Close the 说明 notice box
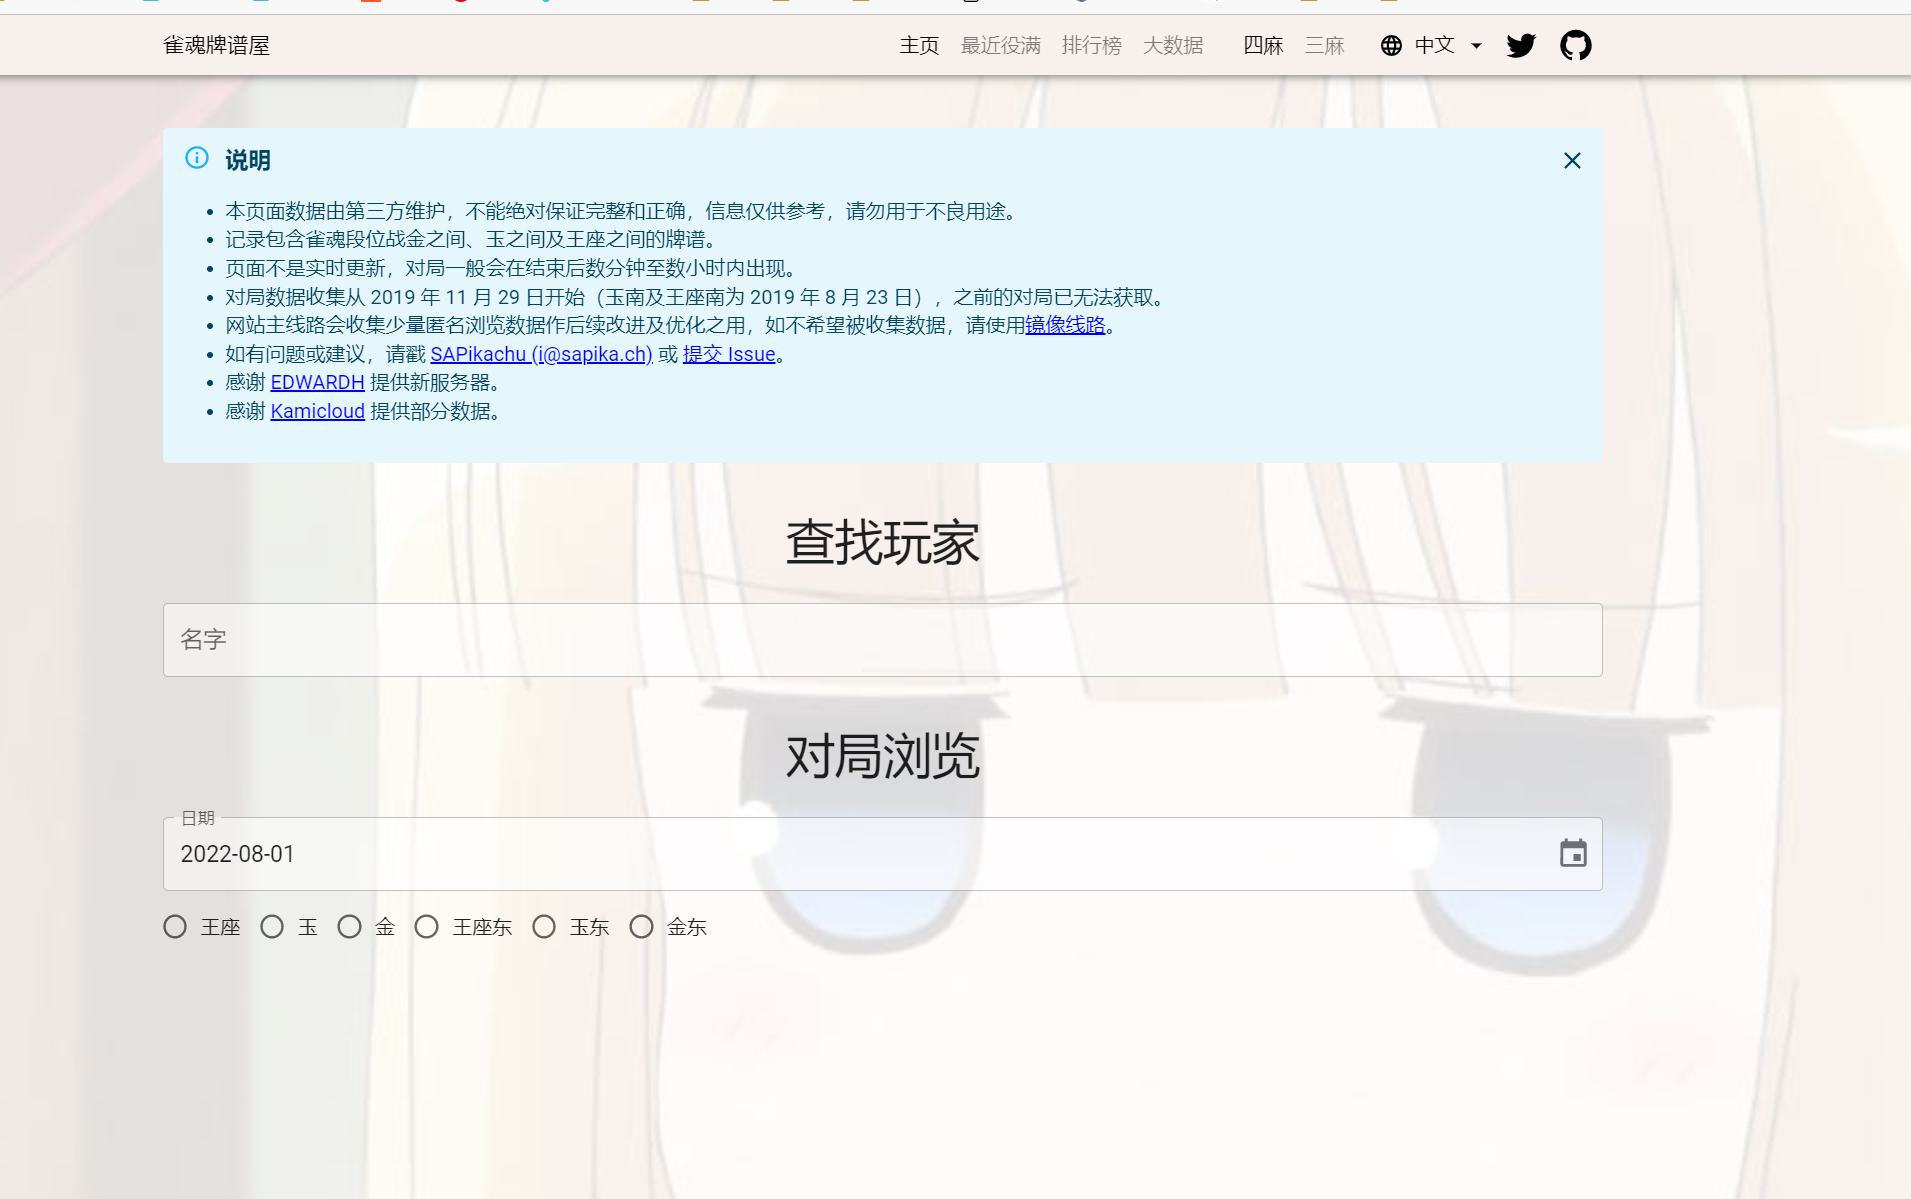Viewport: 1911px width, 1199px height. [1572, 161]
